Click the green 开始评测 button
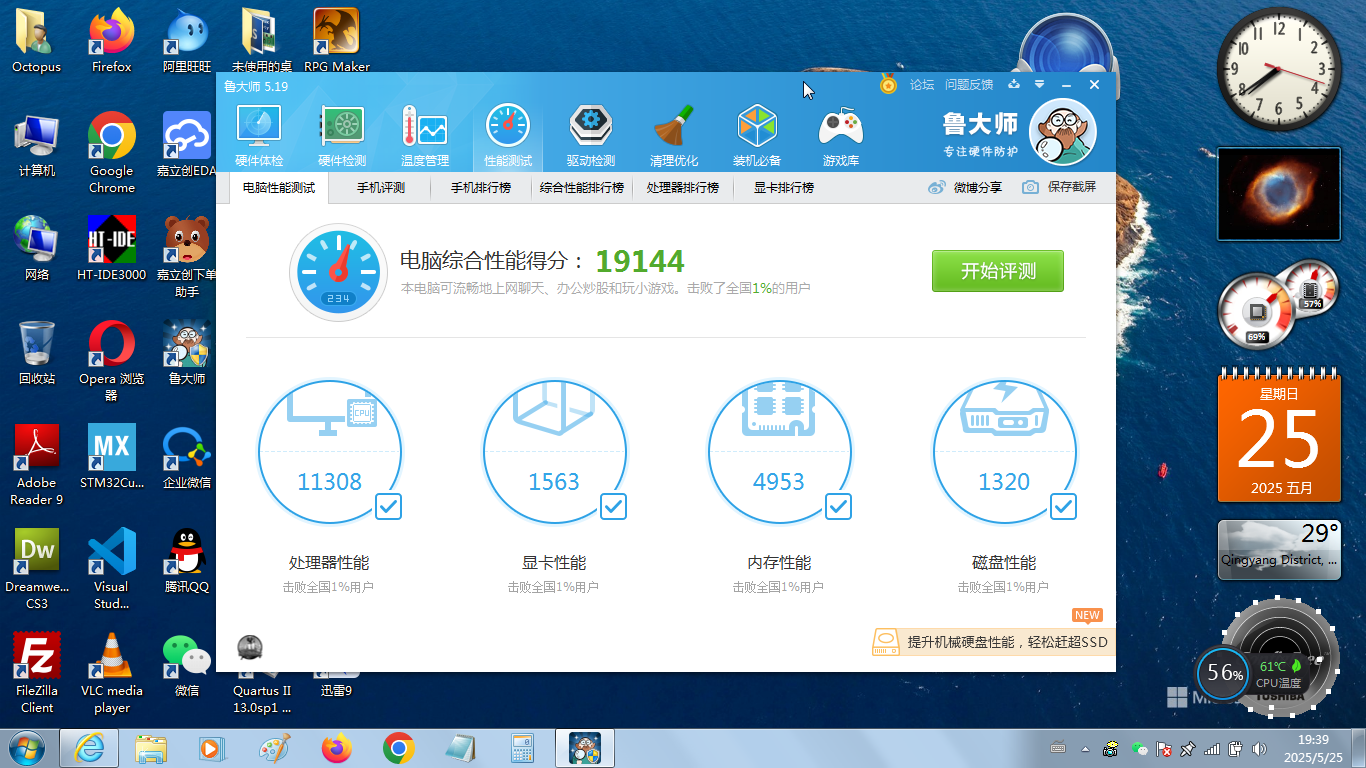This screenshot has height=768, width=1366. coord(997,271)
